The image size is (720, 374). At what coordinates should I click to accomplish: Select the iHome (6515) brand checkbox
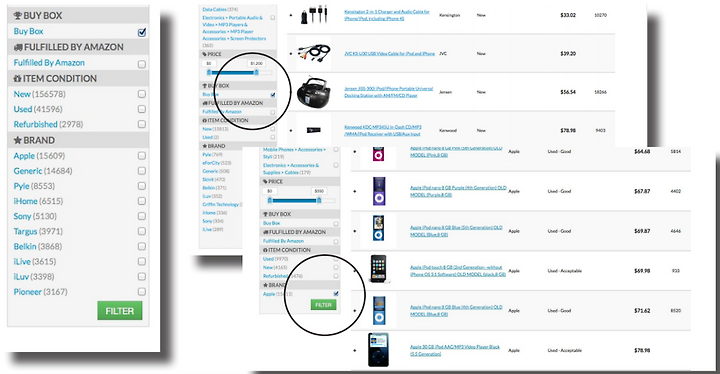142,201
